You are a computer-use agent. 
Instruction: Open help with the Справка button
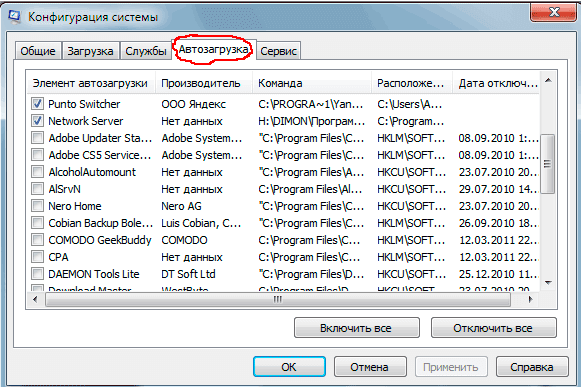tap(532, 367)
